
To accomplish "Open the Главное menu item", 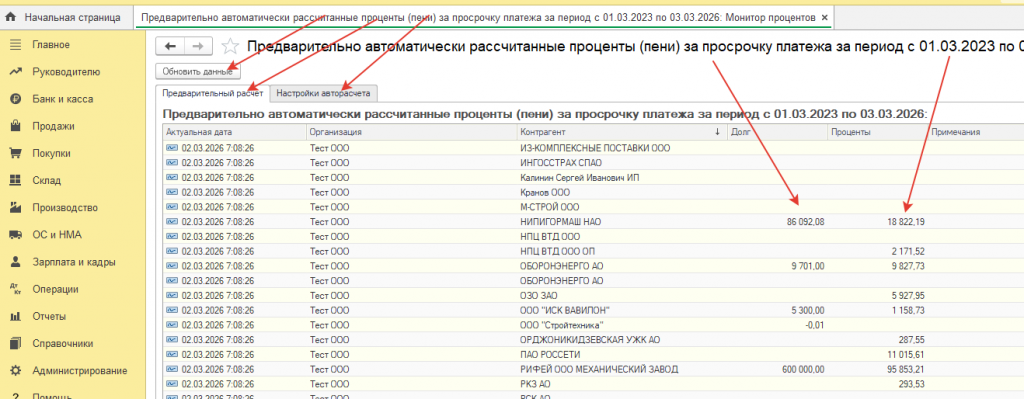I will coord(51,45).
